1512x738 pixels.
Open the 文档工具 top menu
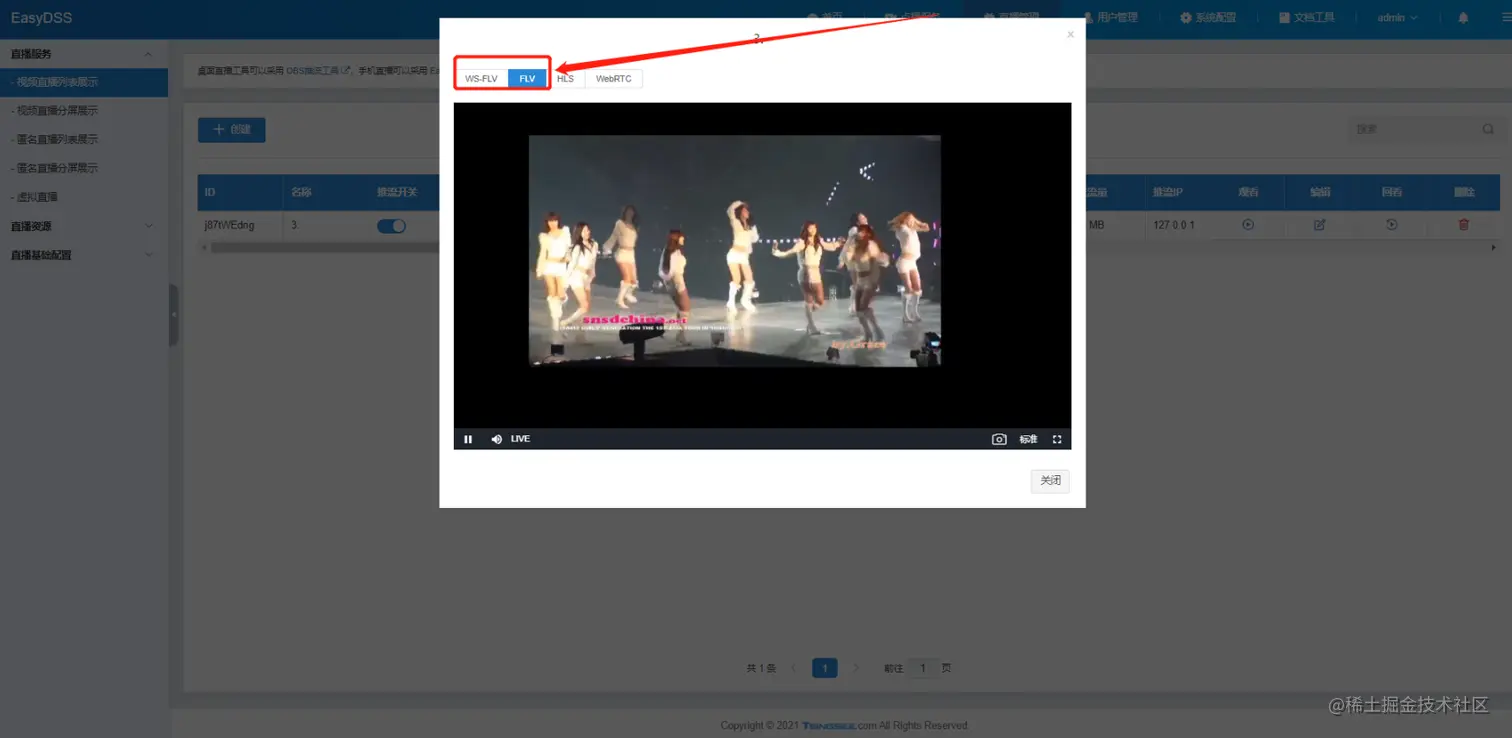[x=1307, y=18]
